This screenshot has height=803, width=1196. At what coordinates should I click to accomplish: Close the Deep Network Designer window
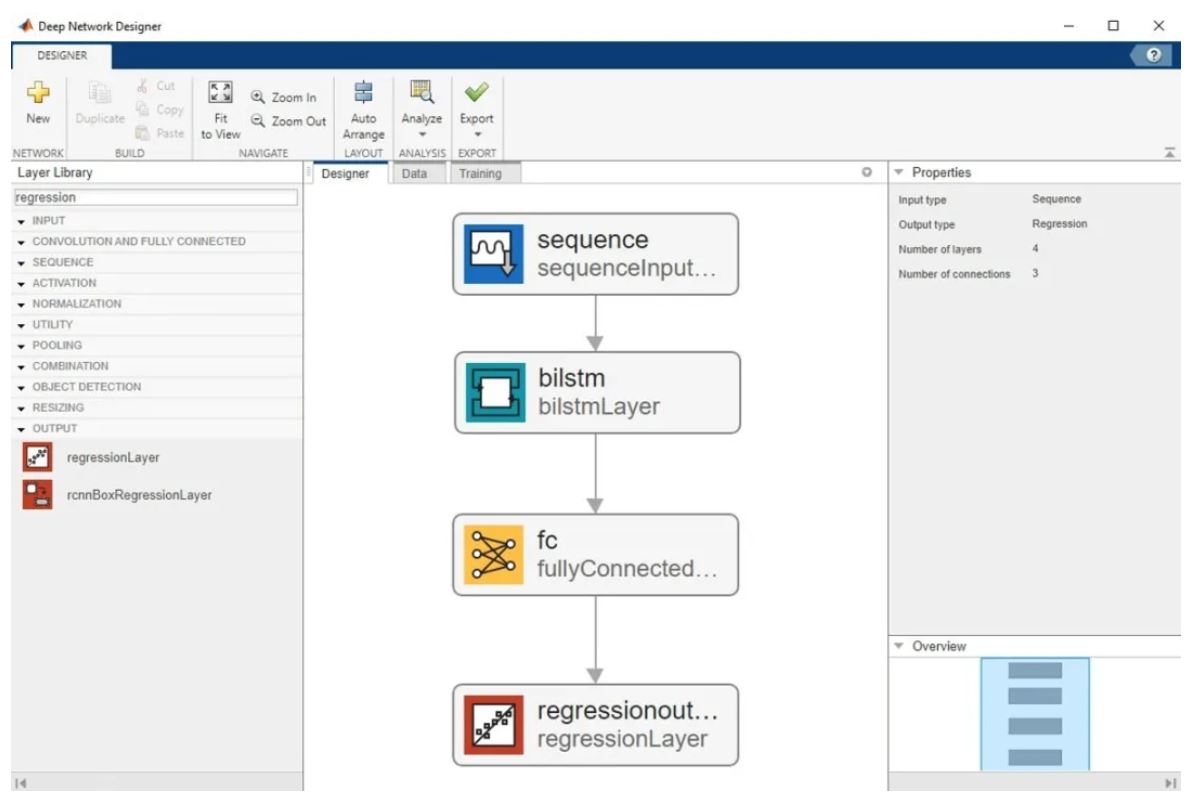pos(1159,26)
